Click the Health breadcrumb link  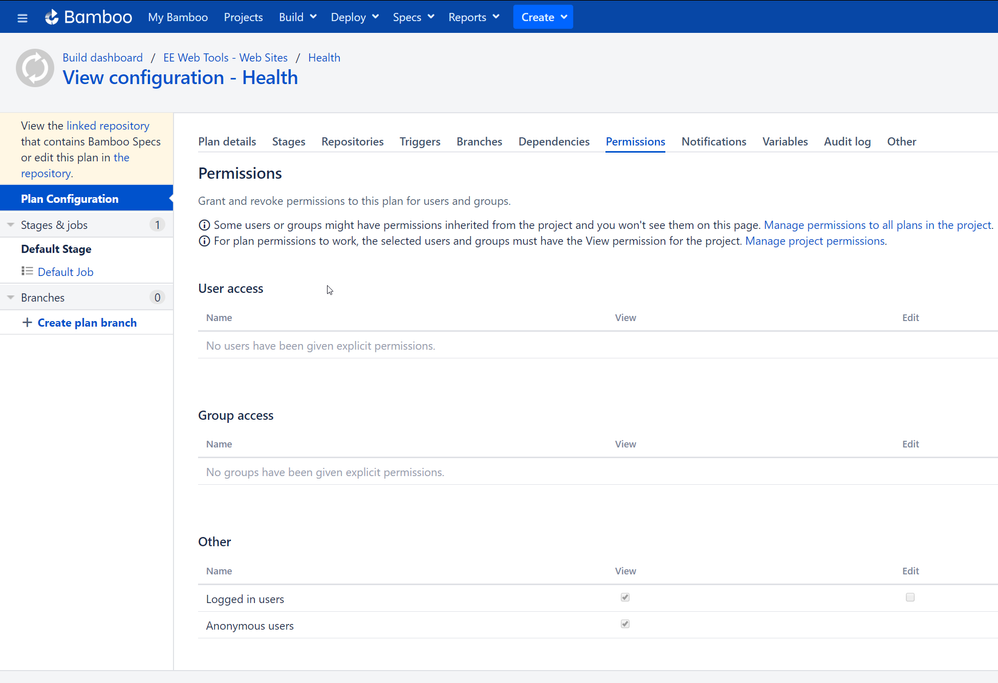point(324,57)
